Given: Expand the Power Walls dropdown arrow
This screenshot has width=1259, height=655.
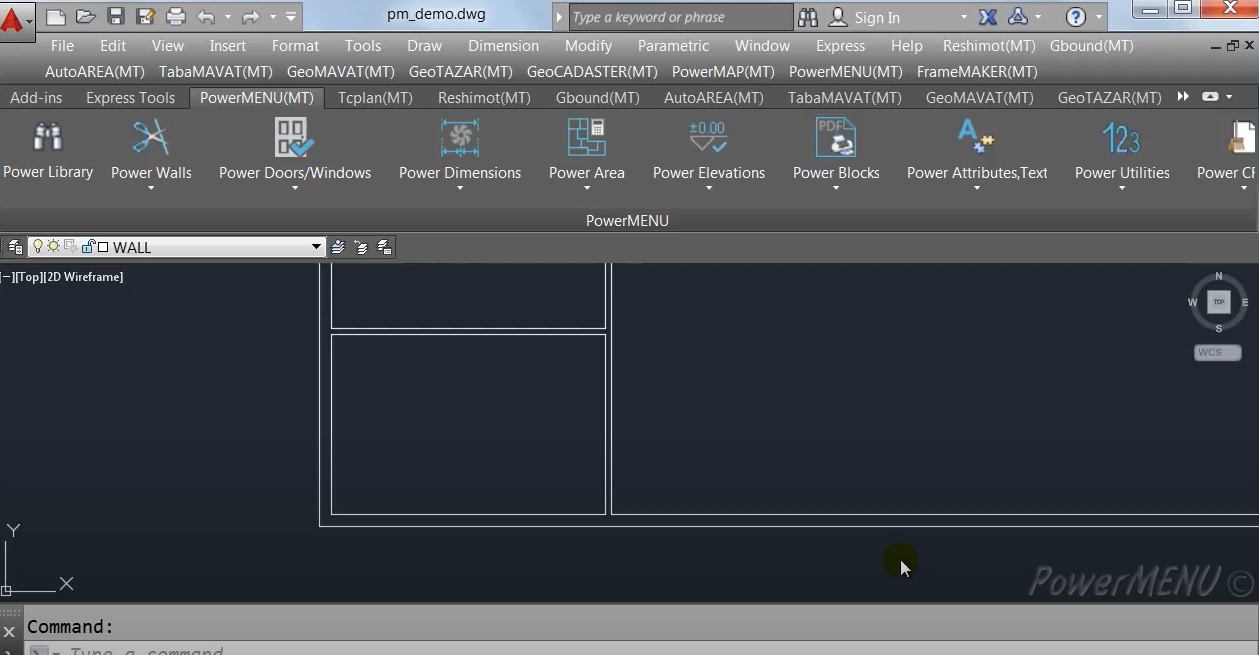Looking at the screenshot, I should [x=151, y=188].
